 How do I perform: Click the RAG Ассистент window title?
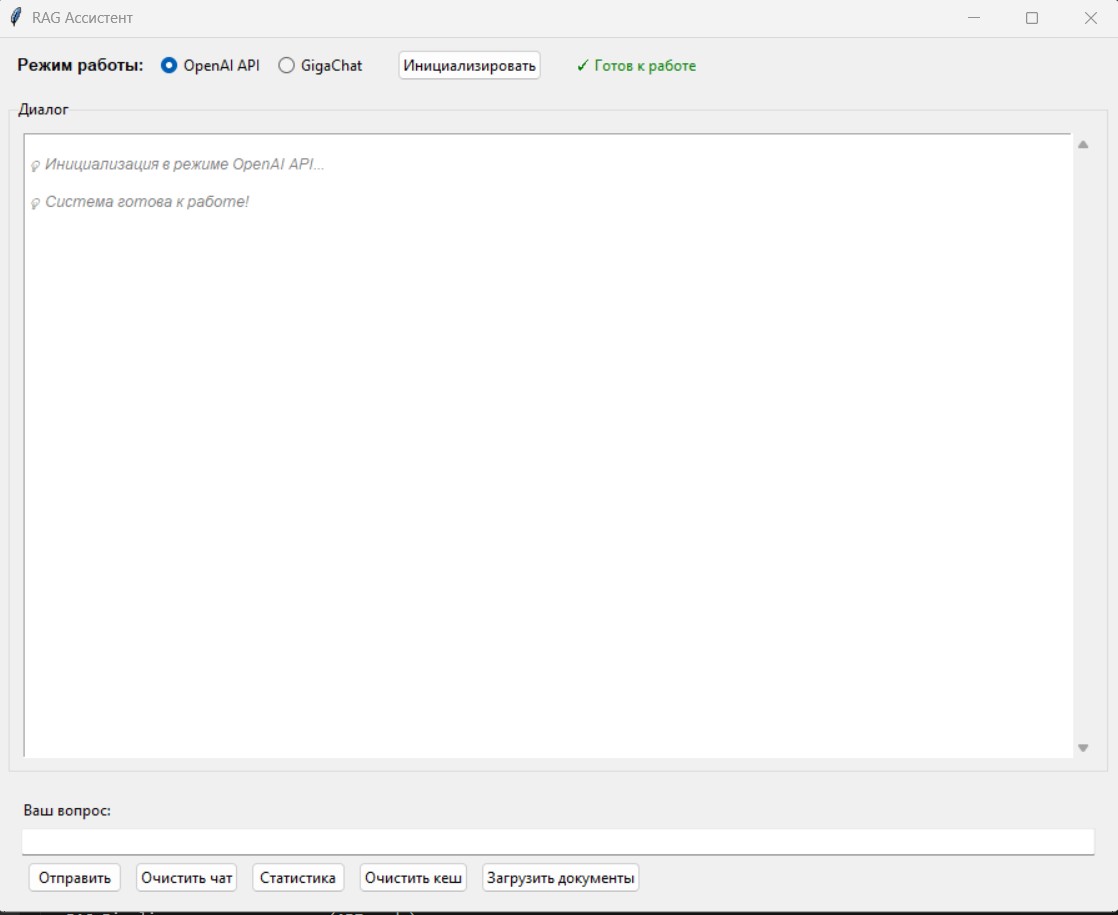coord(82,18)
